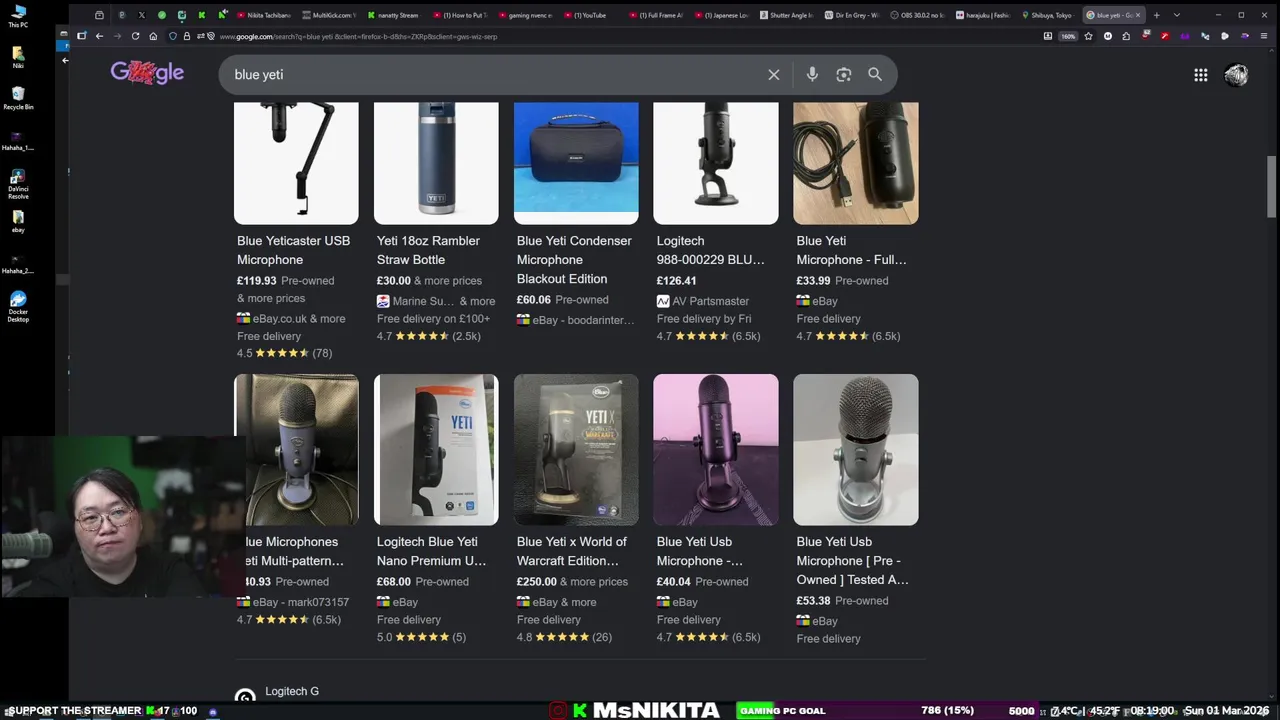This screenshot has width=1280, height=720.
Task: Click the £60.06 Pre-owned price text
Action: tap(562, 300)
